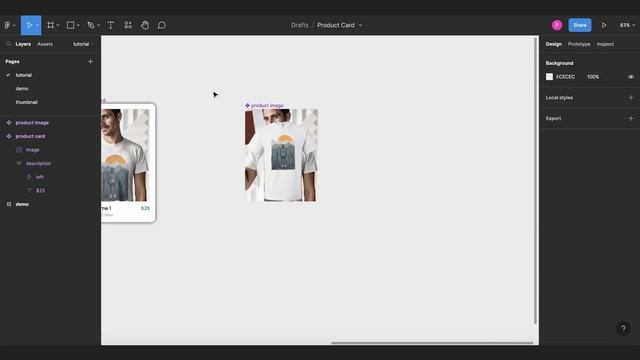640x360 pixels.
Task: Click the description layer's auto layout icon
Action: [x=19, y=163]
